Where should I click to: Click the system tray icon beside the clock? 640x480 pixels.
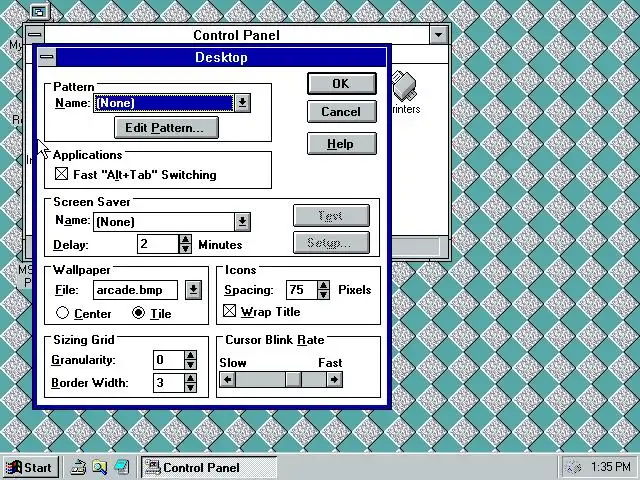(x=573, y=467)
